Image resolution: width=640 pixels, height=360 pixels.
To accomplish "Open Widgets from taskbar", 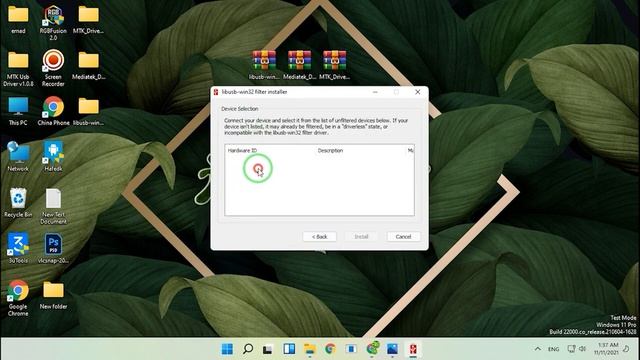I will tap(289, 349).
